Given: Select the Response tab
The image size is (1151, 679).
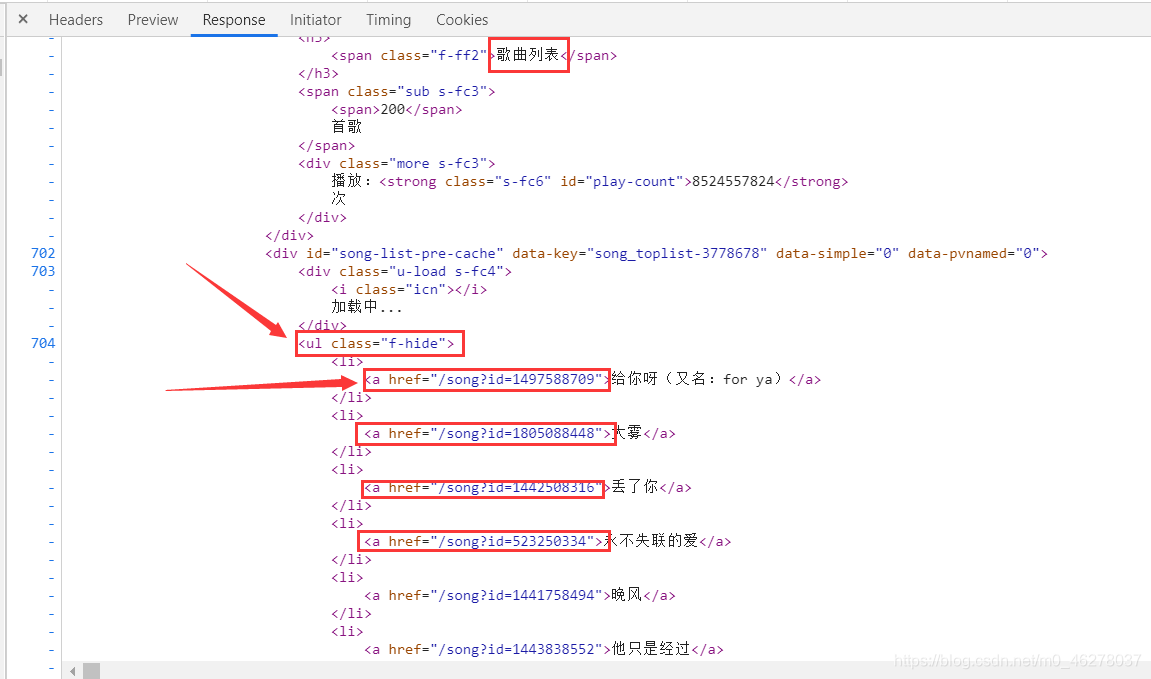Looking at the screenshot, I should click(234, 20).
